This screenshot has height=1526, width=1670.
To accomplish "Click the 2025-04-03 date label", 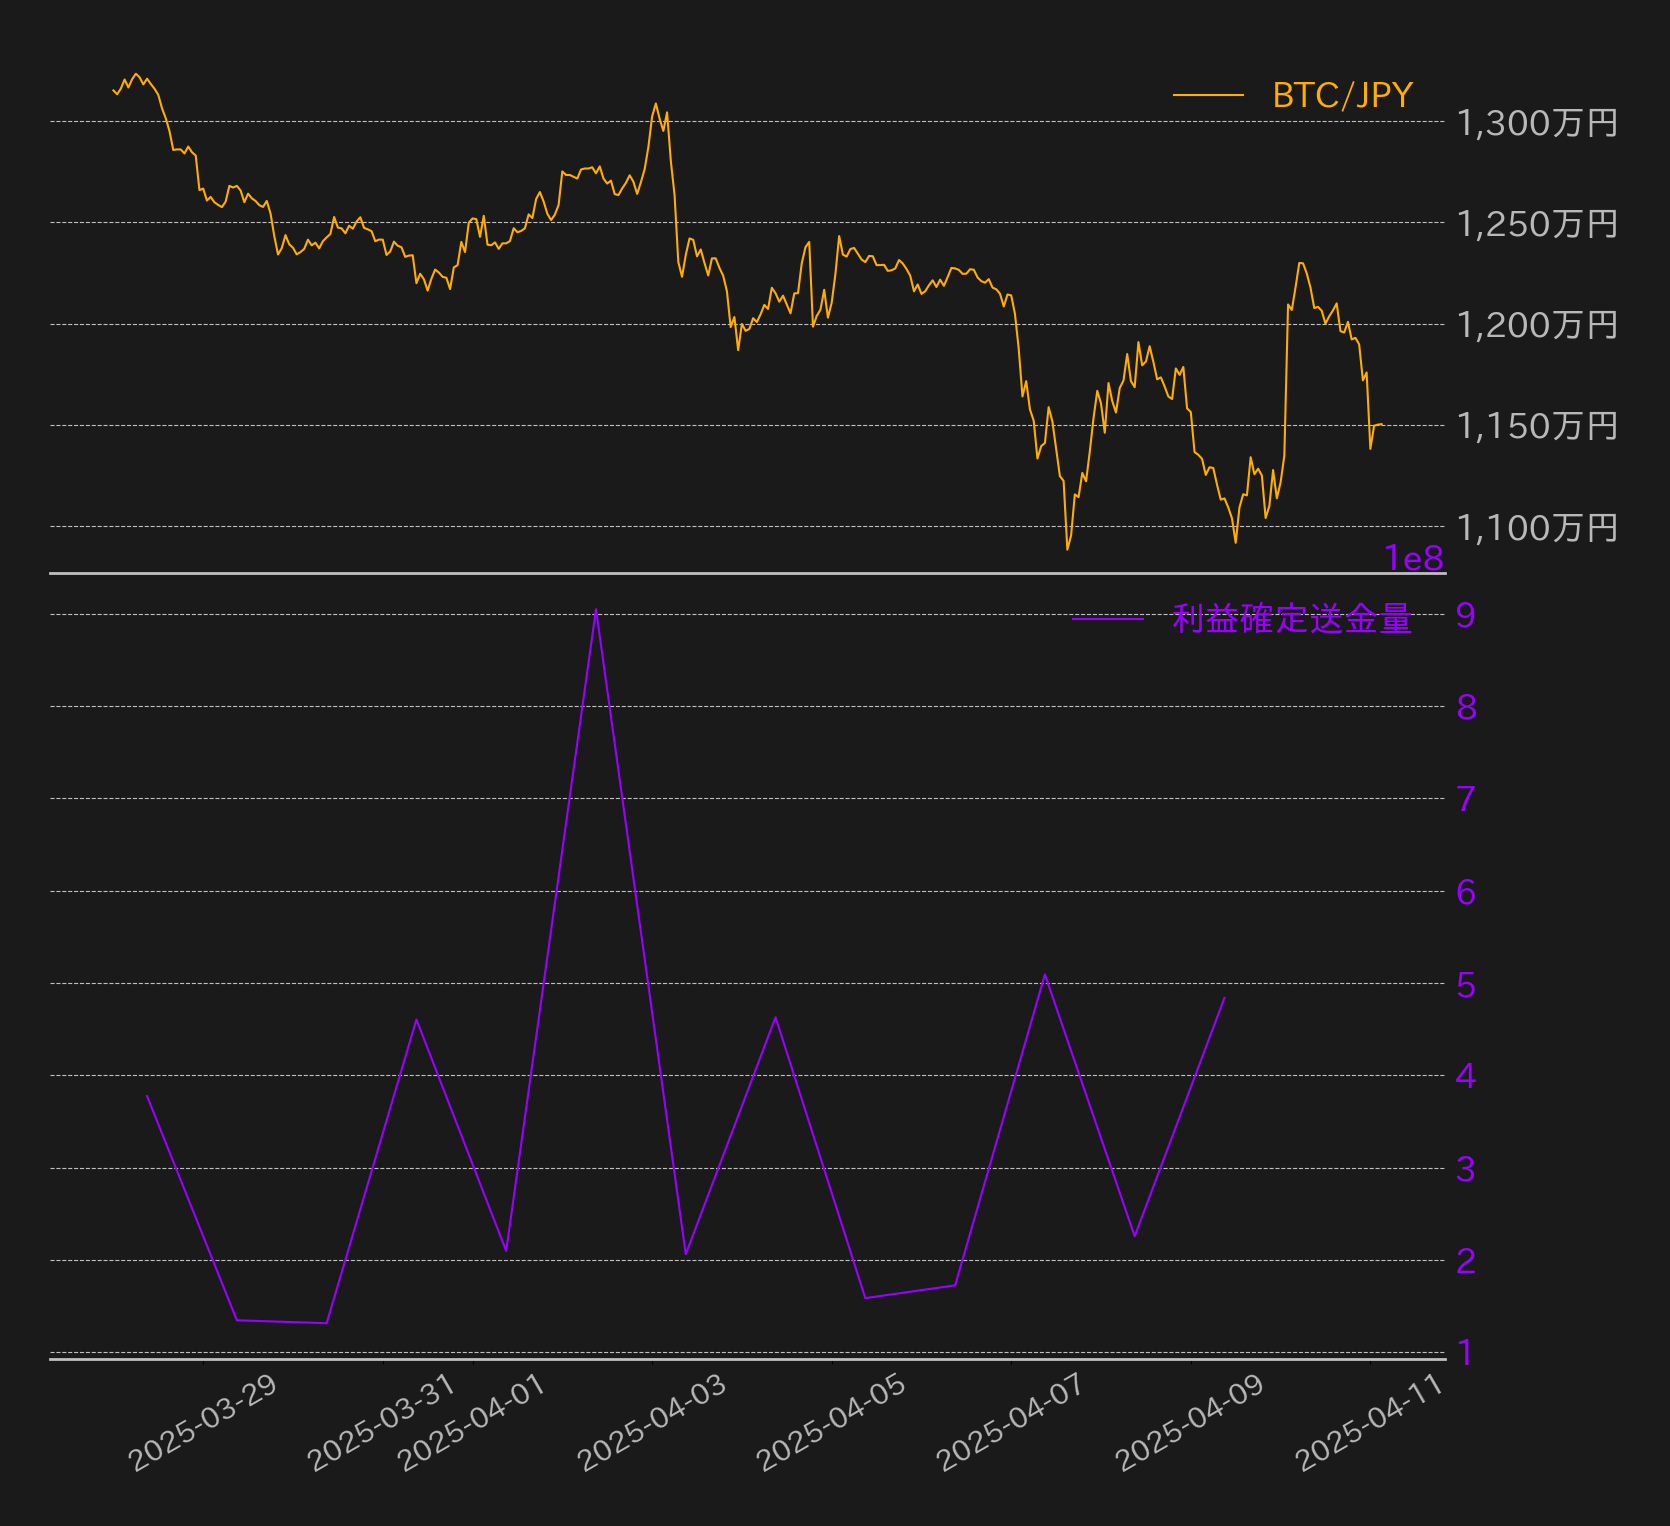I will pos(652,1422).
